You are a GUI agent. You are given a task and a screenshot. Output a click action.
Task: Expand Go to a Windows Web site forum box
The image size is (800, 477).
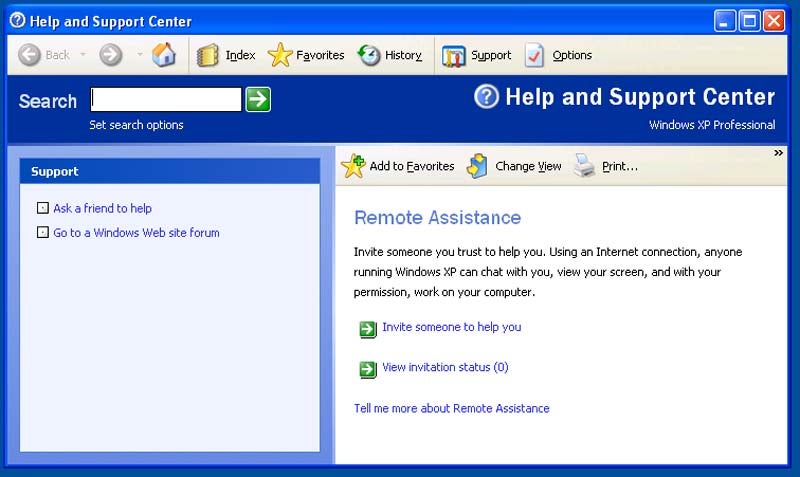43,233
